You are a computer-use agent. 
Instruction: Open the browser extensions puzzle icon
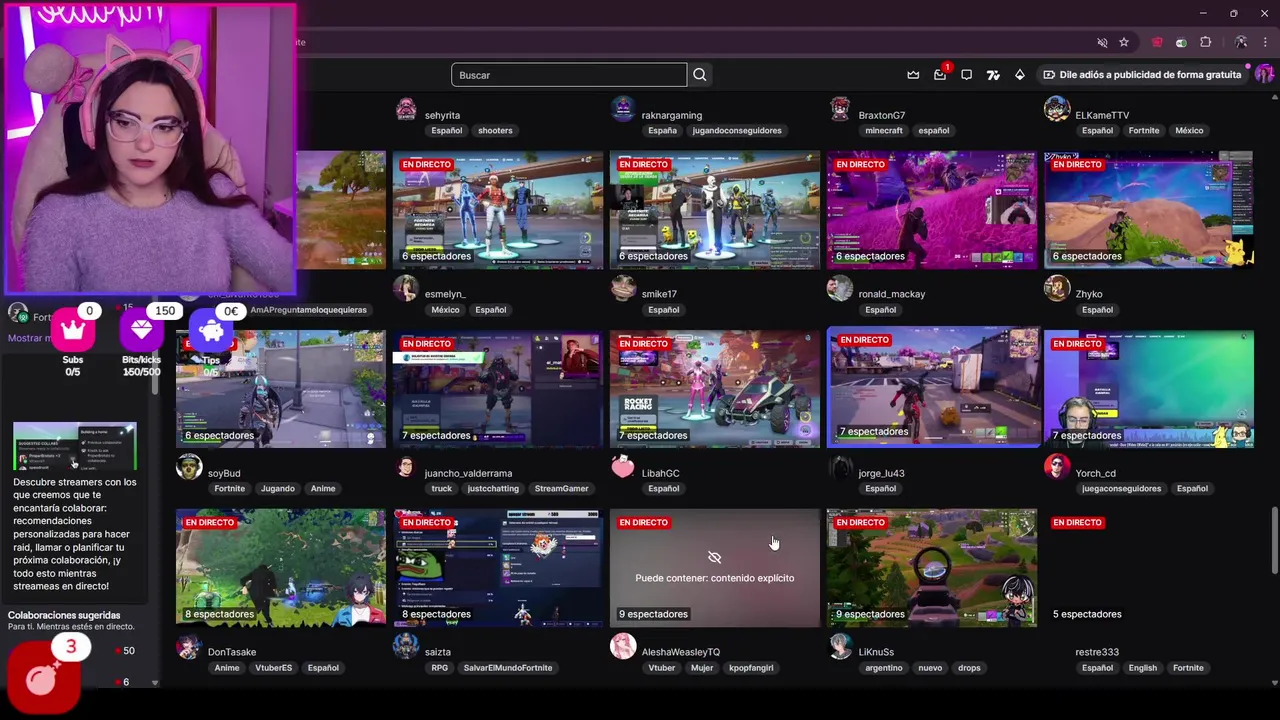[1205, 42]
